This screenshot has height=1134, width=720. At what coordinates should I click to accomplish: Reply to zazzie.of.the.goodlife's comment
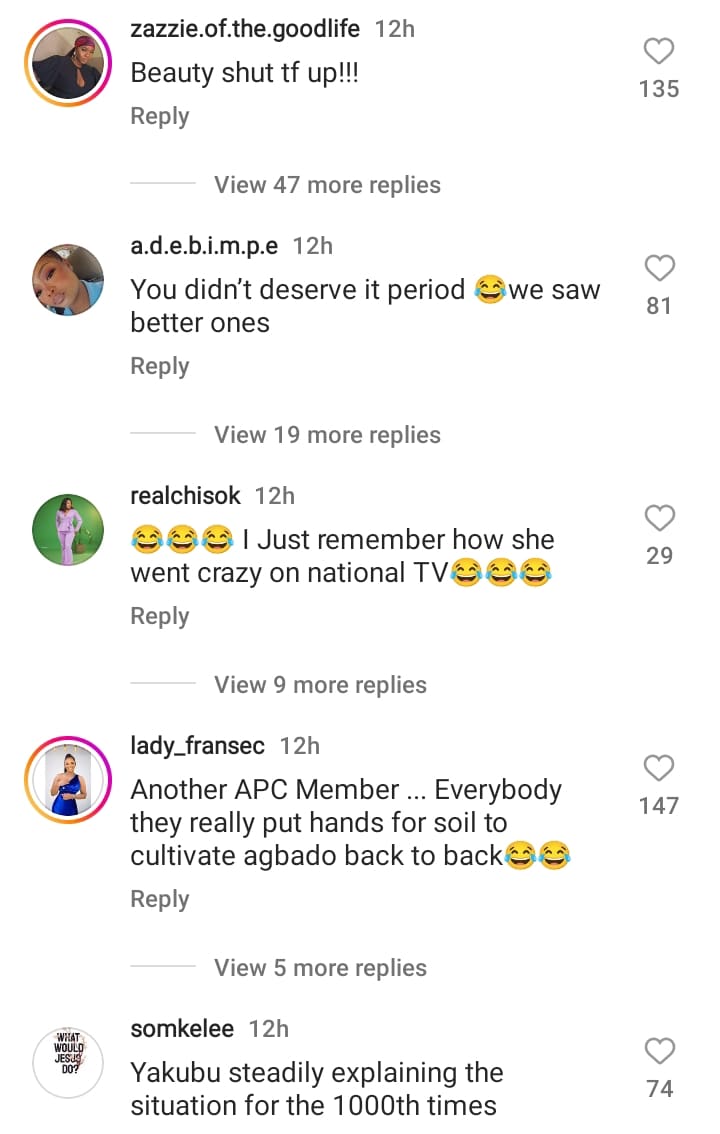pos(160,116)
